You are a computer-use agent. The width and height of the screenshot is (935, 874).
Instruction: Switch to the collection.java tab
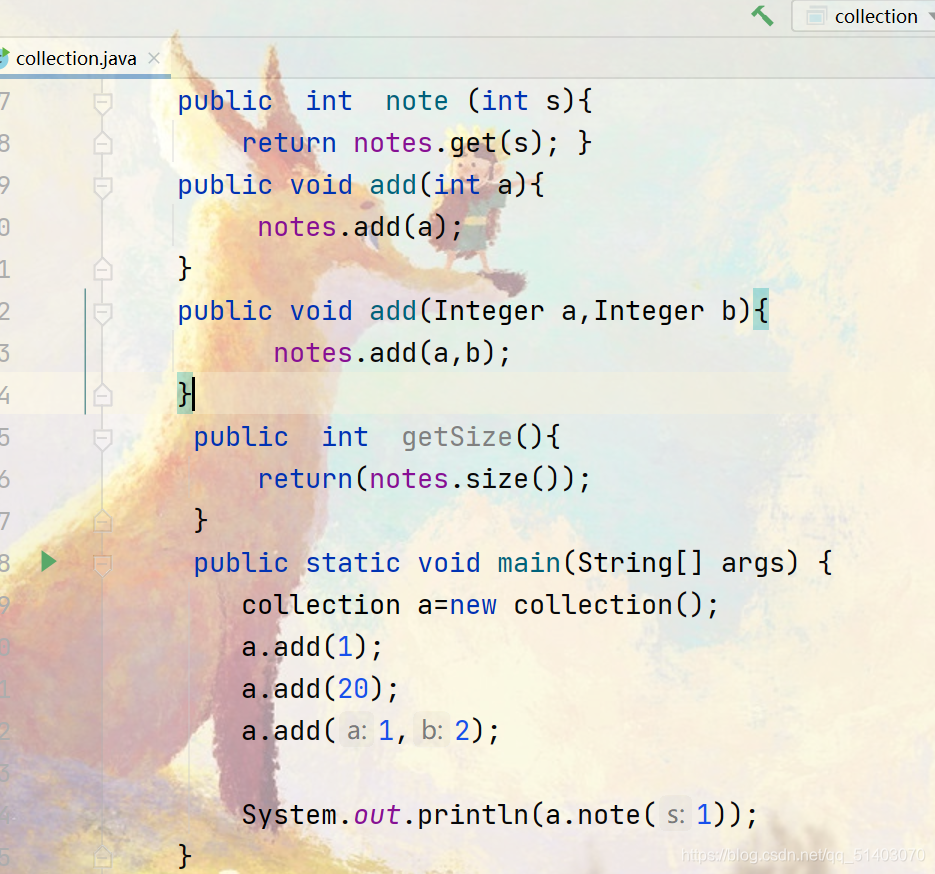[x=76, y=58]
